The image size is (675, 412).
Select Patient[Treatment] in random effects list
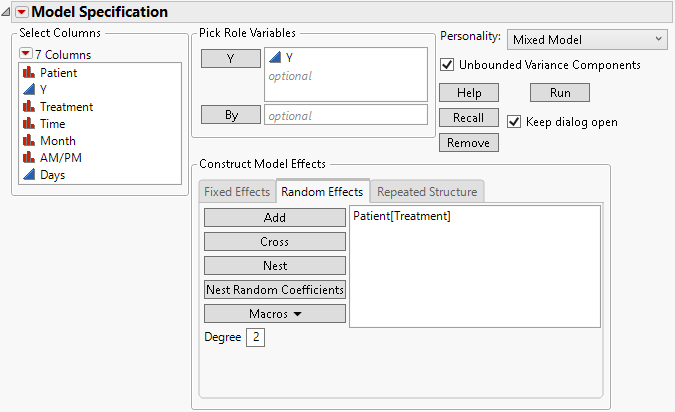coord(402,216)
